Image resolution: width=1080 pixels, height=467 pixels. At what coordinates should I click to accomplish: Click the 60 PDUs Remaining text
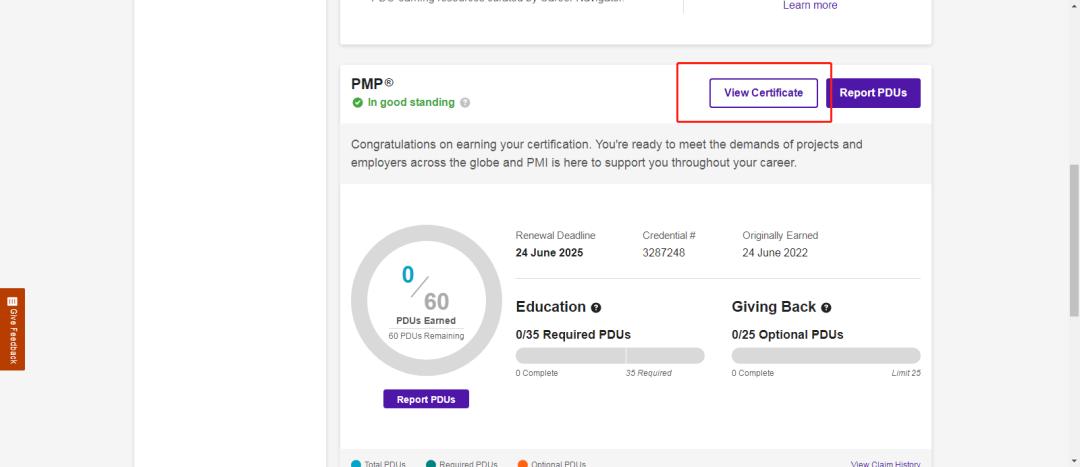pos(426,336)
